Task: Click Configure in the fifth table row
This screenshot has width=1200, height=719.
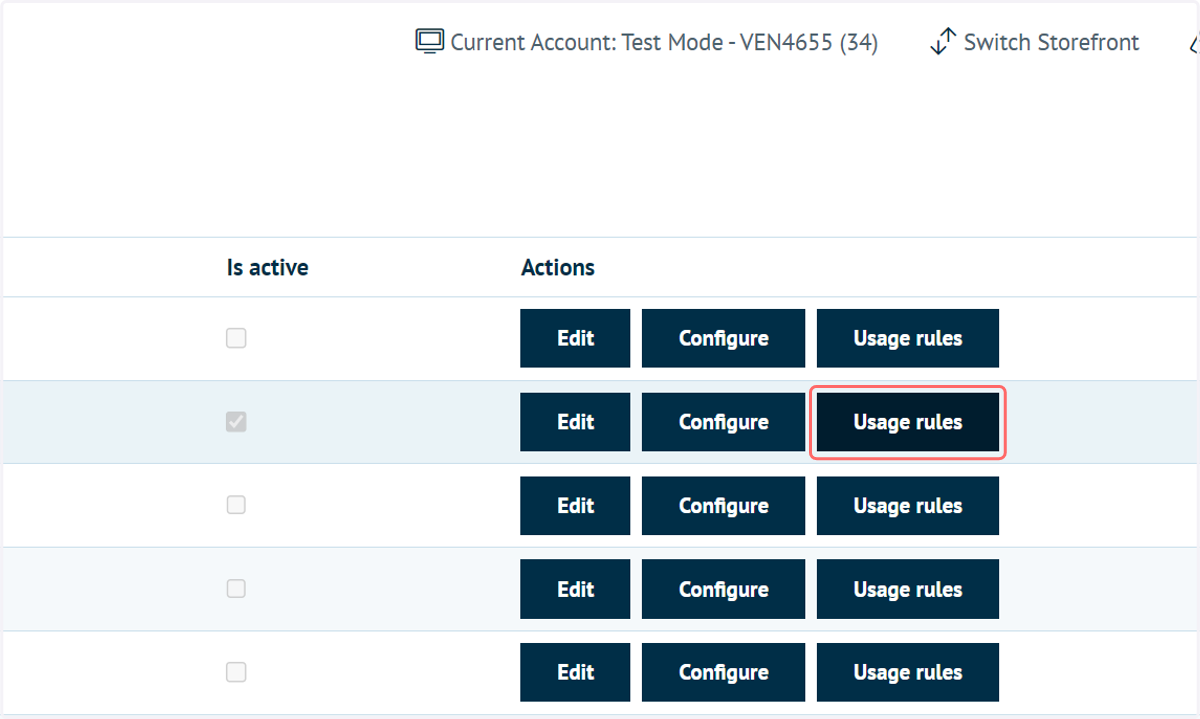Action: coord(723,672)
